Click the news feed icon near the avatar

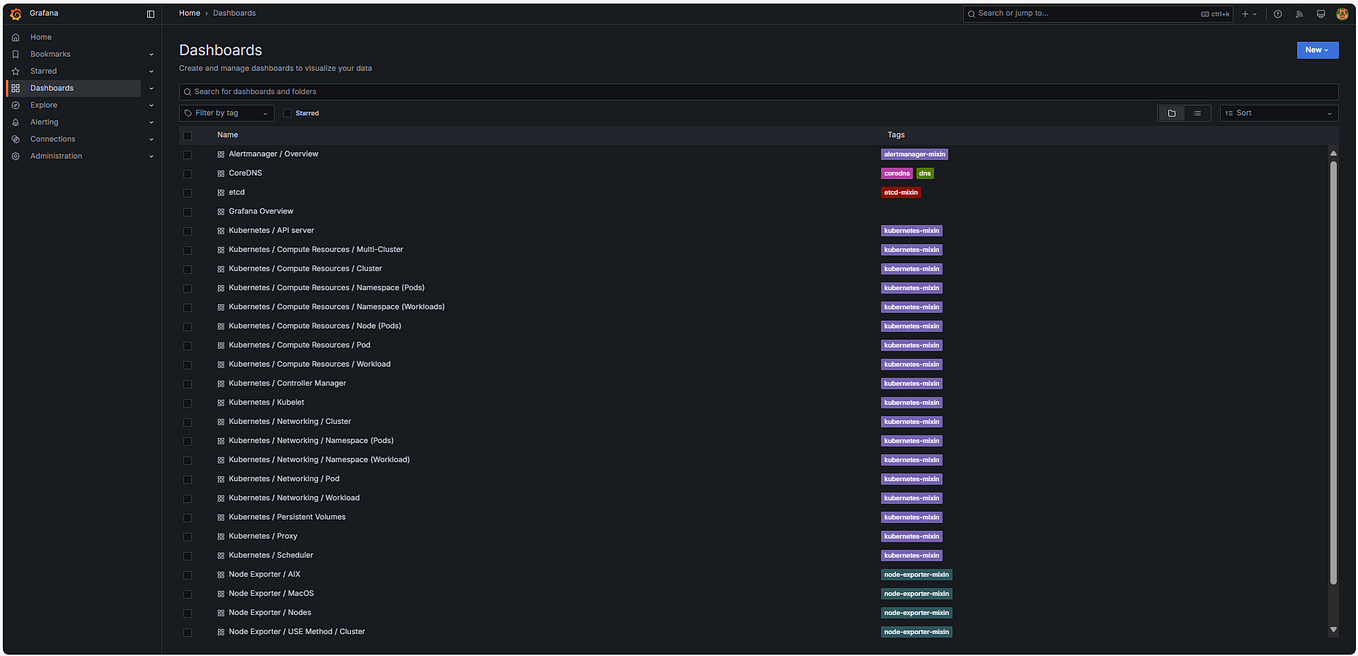[1299, 13]
